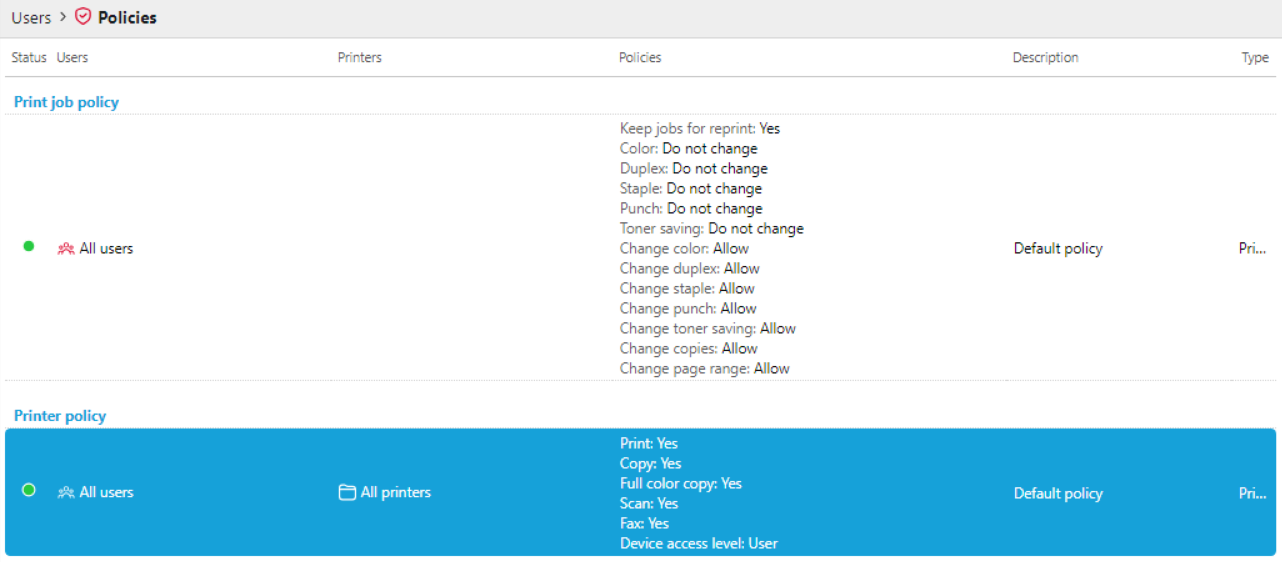Click the Keep jobs for reprint setting

699,128
